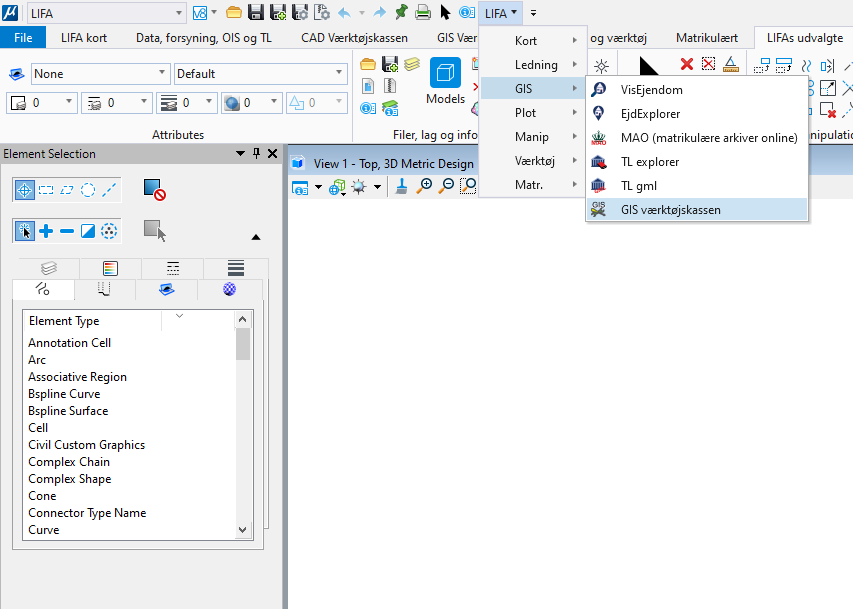Choose EjdExplorer from the GIS submenu
The width and height of the screenshot is (853, 609).
coord(650,114)
